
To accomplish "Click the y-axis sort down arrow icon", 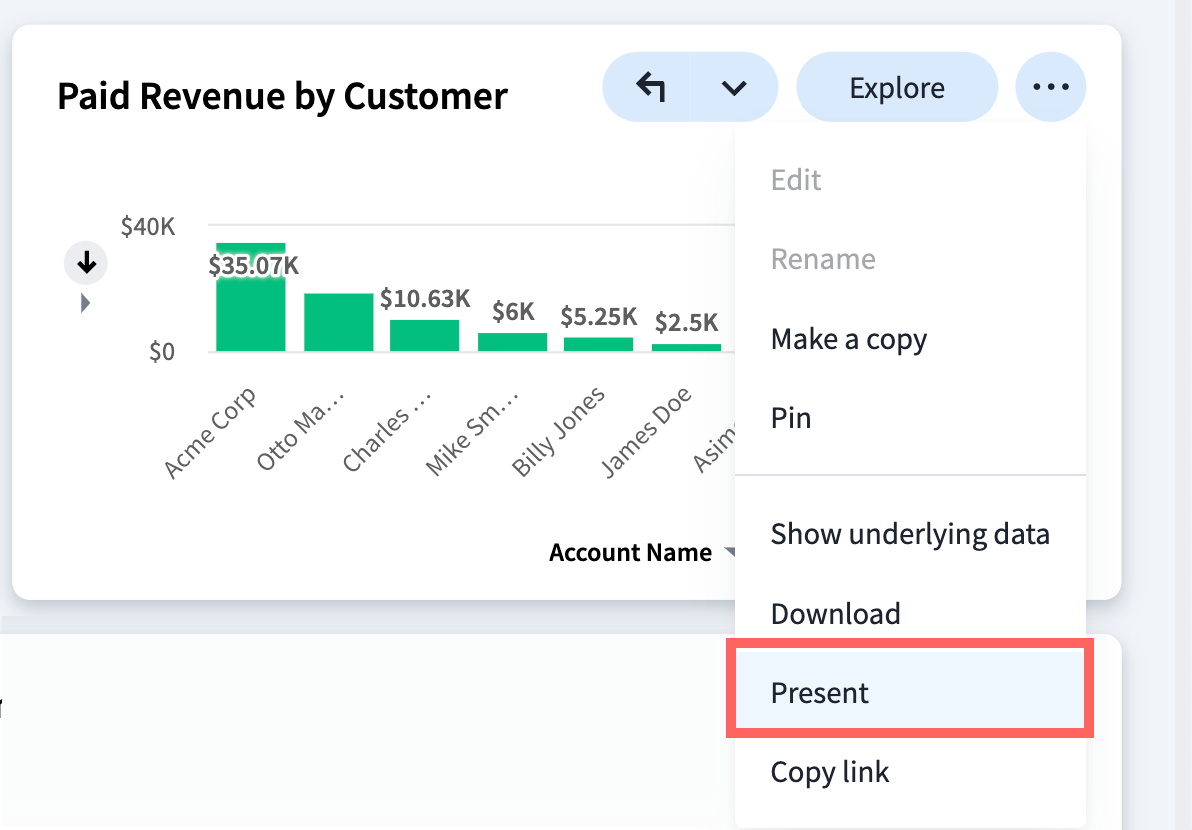I will click(86, 263).
